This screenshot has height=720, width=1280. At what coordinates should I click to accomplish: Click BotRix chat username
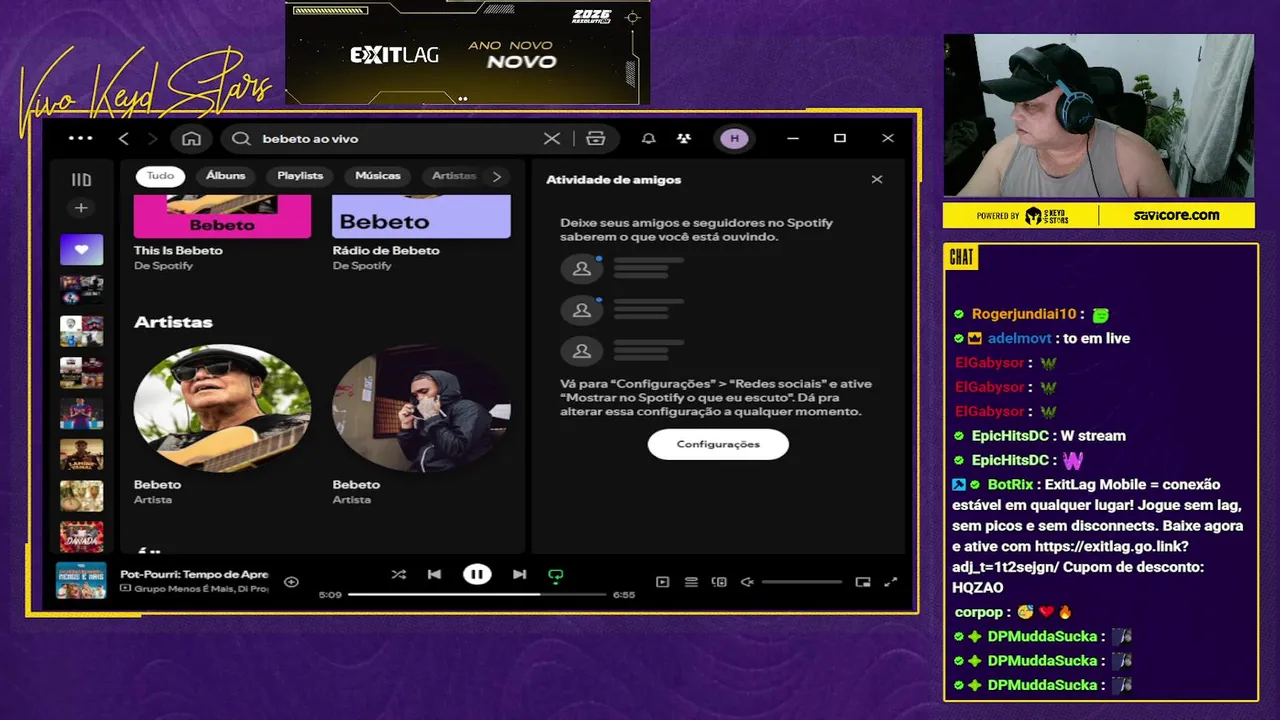pos(1010,484)
